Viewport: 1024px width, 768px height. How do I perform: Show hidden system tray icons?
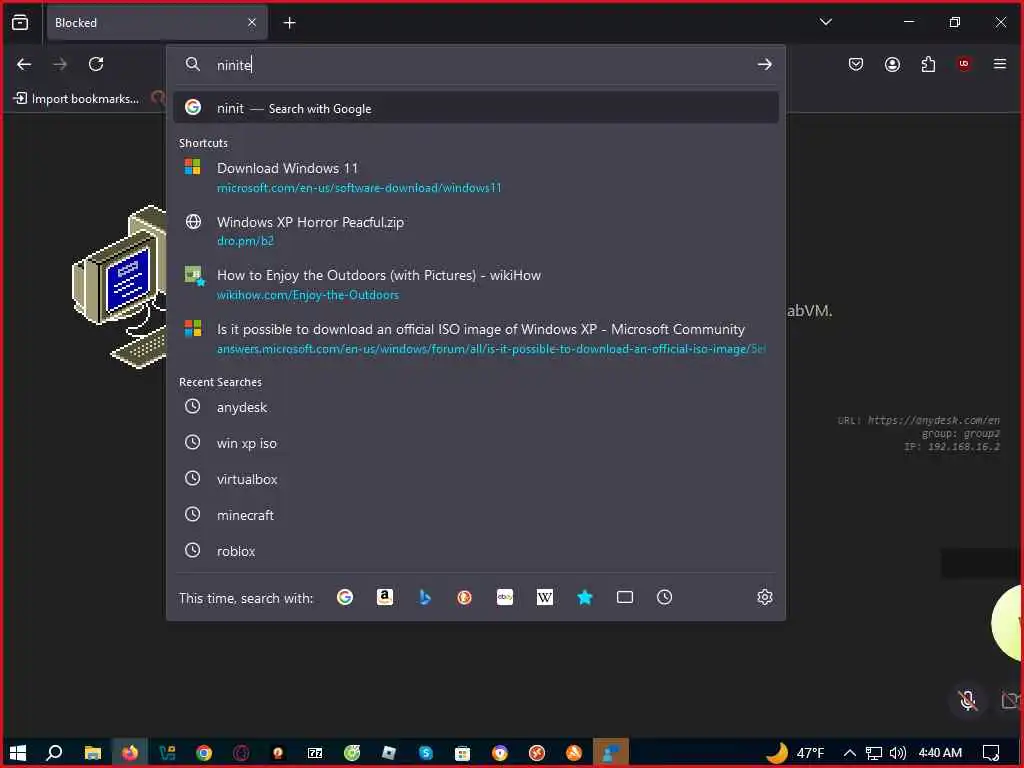[x=849, y=753]
